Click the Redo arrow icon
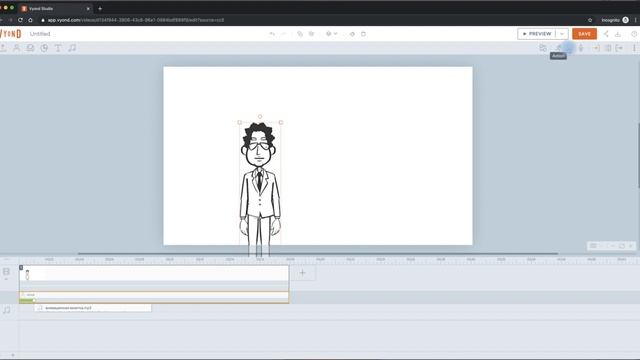The image size is (640, 360). (x=284, y=34)
